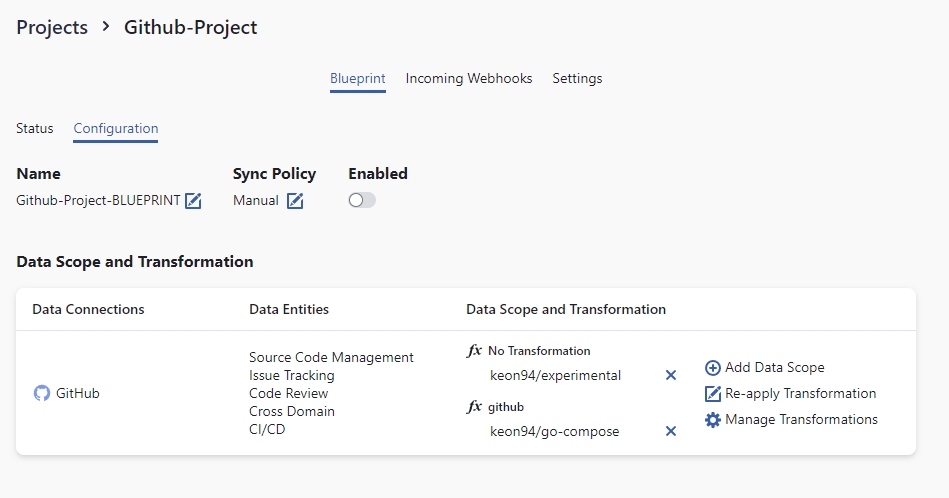
Task: Toggle the Enabled switch
Action: coord(362,201)
